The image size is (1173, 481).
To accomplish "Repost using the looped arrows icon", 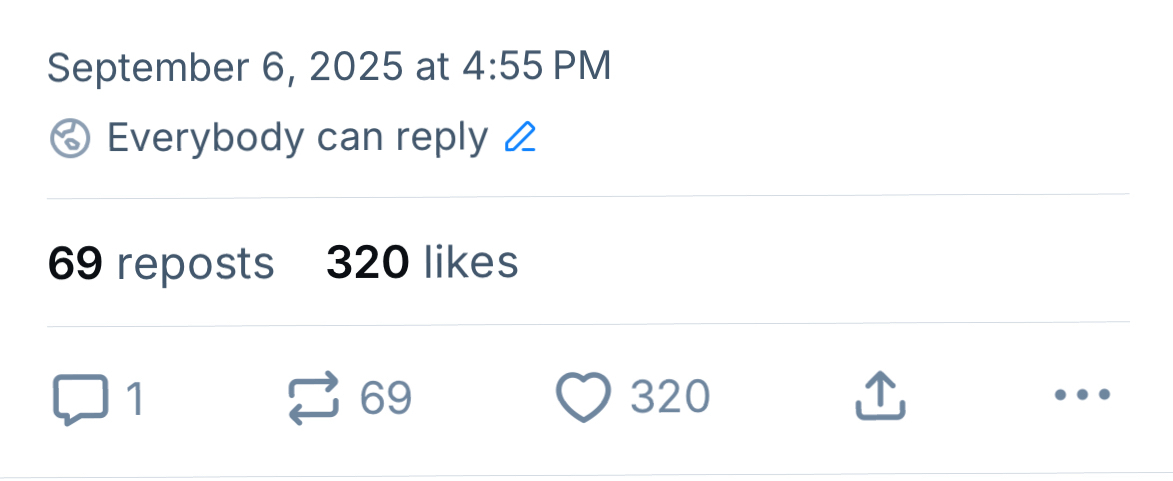I will (x=314, y=398).
